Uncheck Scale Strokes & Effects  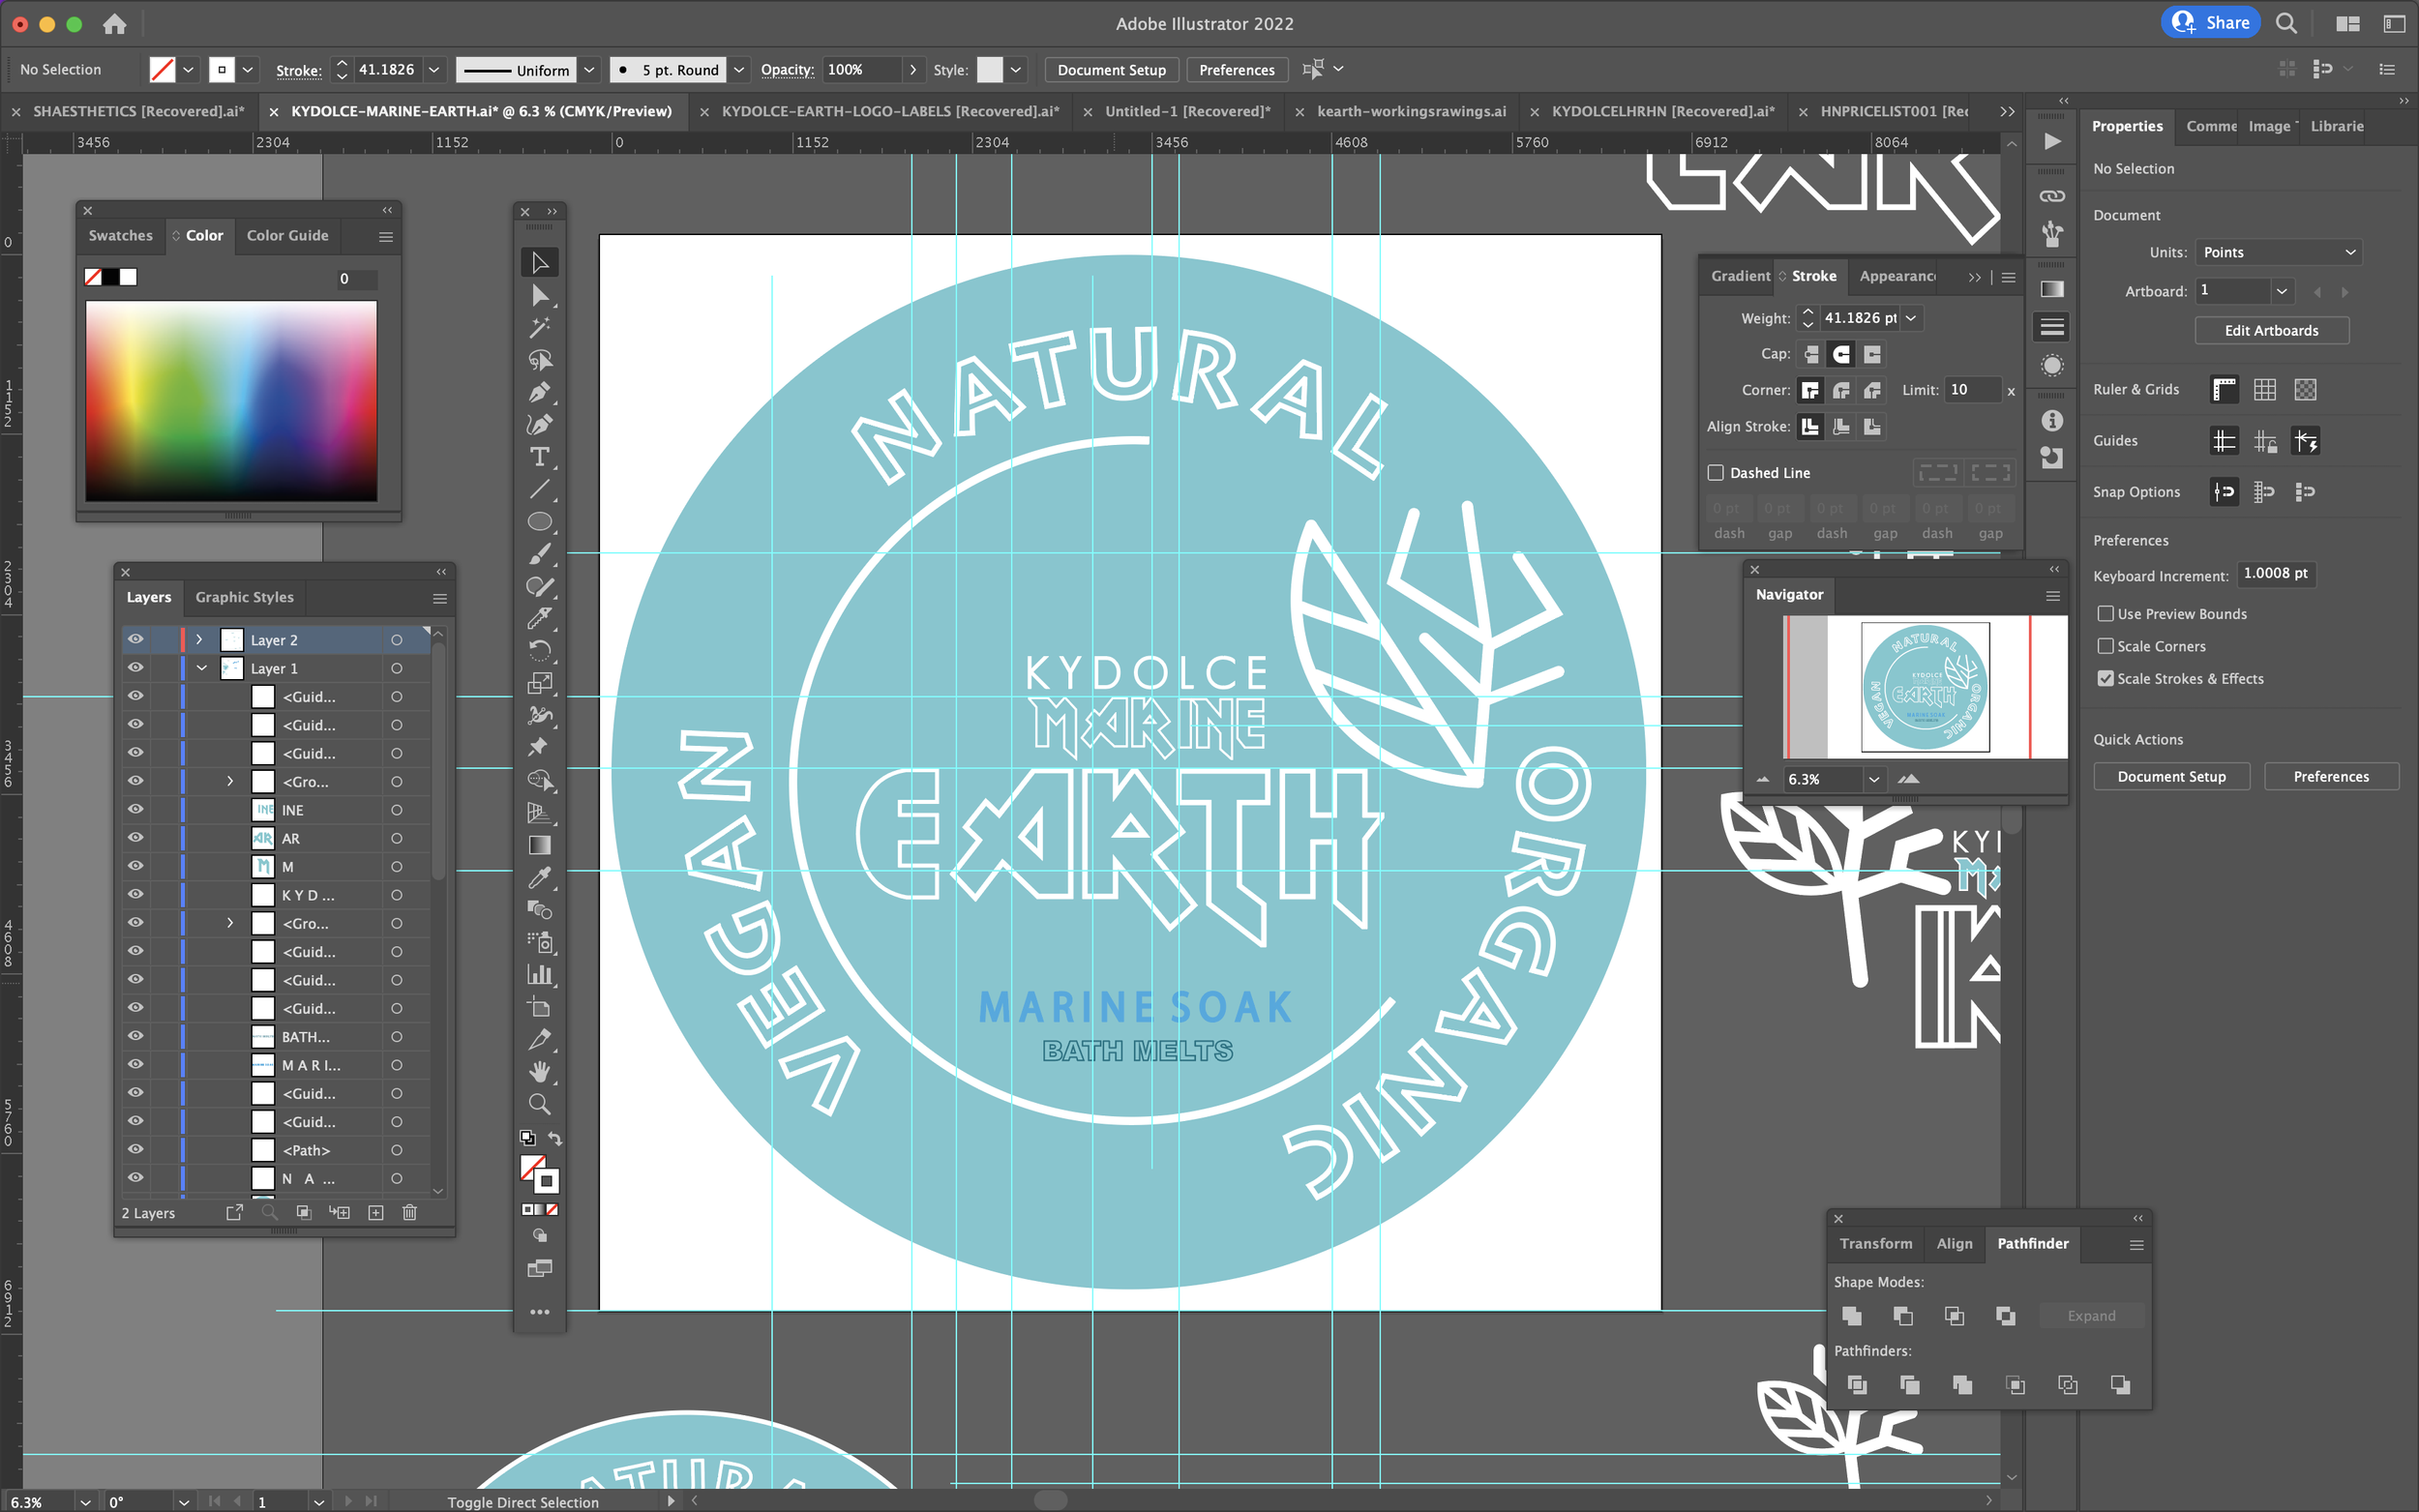pos(2105,679)
